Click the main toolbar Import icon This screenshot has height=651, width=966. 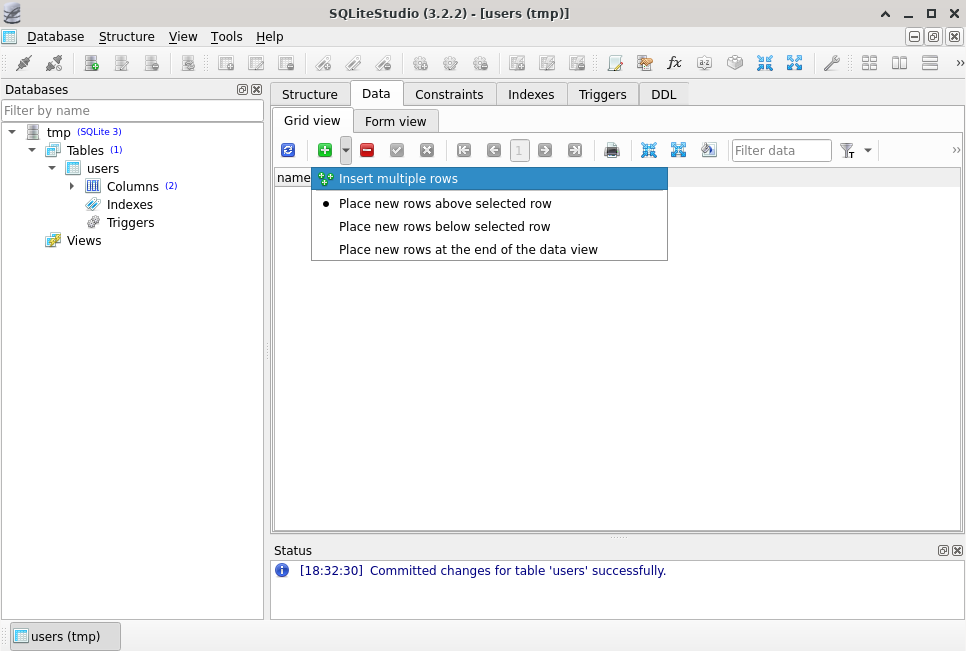click(765, 63)
